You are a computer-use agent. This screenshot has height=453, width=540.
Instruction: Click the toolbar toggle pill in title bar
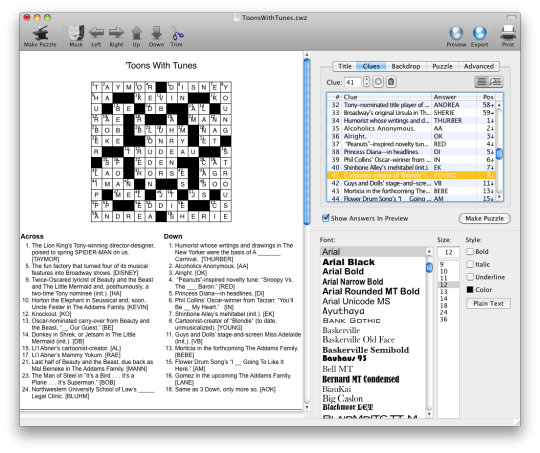[x=511, y=17]
